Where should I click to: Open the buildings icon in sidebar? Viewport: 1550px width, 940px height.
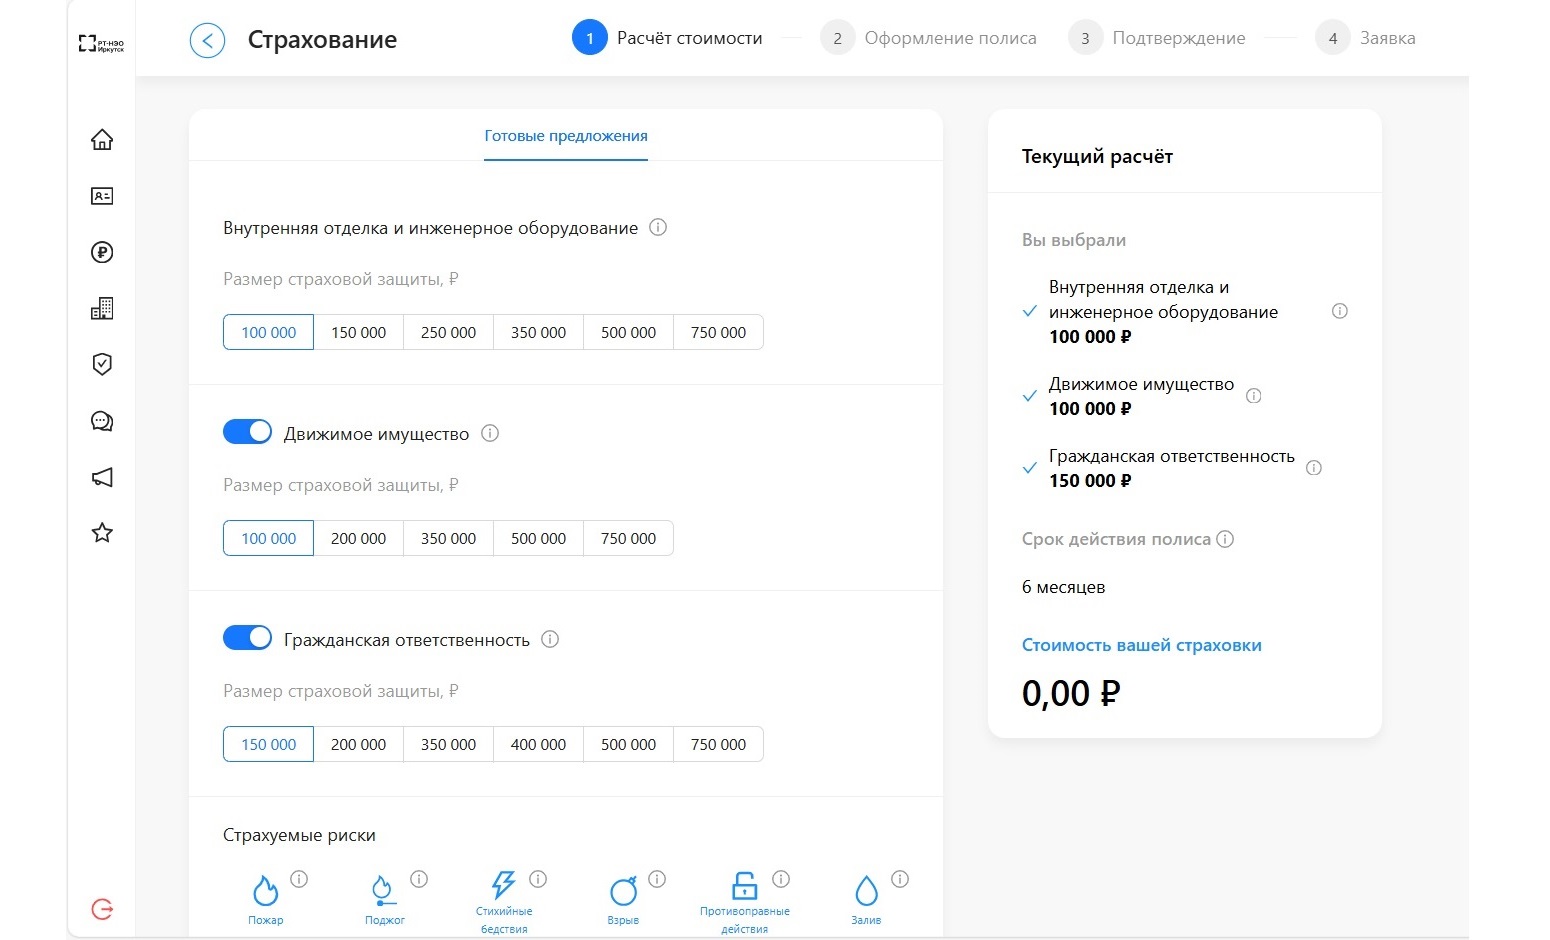click(102, 308)
